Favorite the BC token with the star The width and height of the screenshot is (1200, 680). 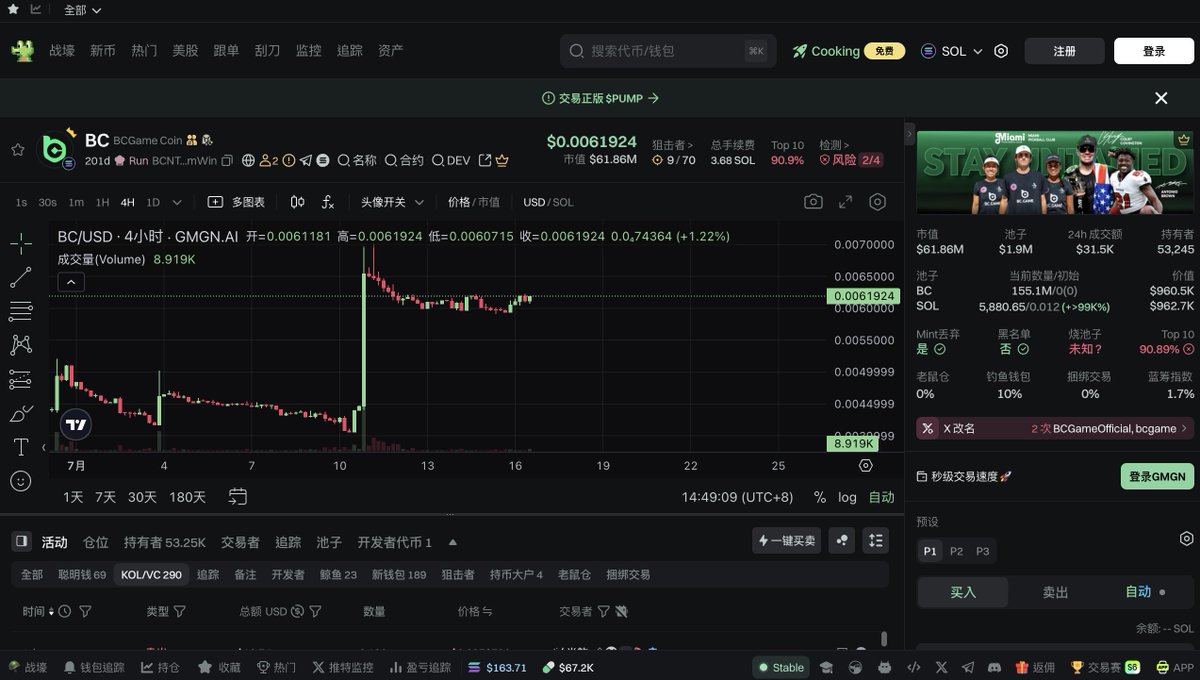coord(17,150)
